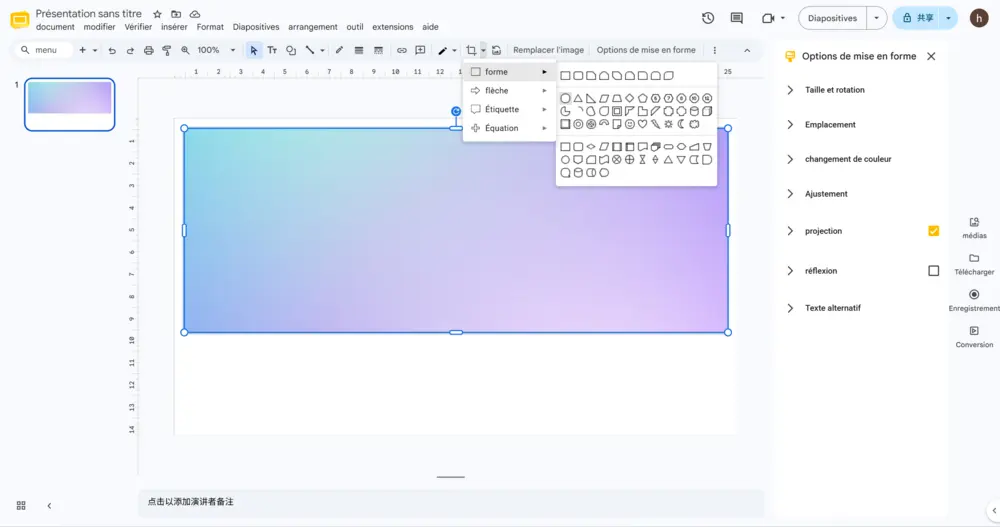Open the Diapositives slideshow dropdown arrow
The width and height of the screenshot is (1000, 527).
click(x=876, y=18)
